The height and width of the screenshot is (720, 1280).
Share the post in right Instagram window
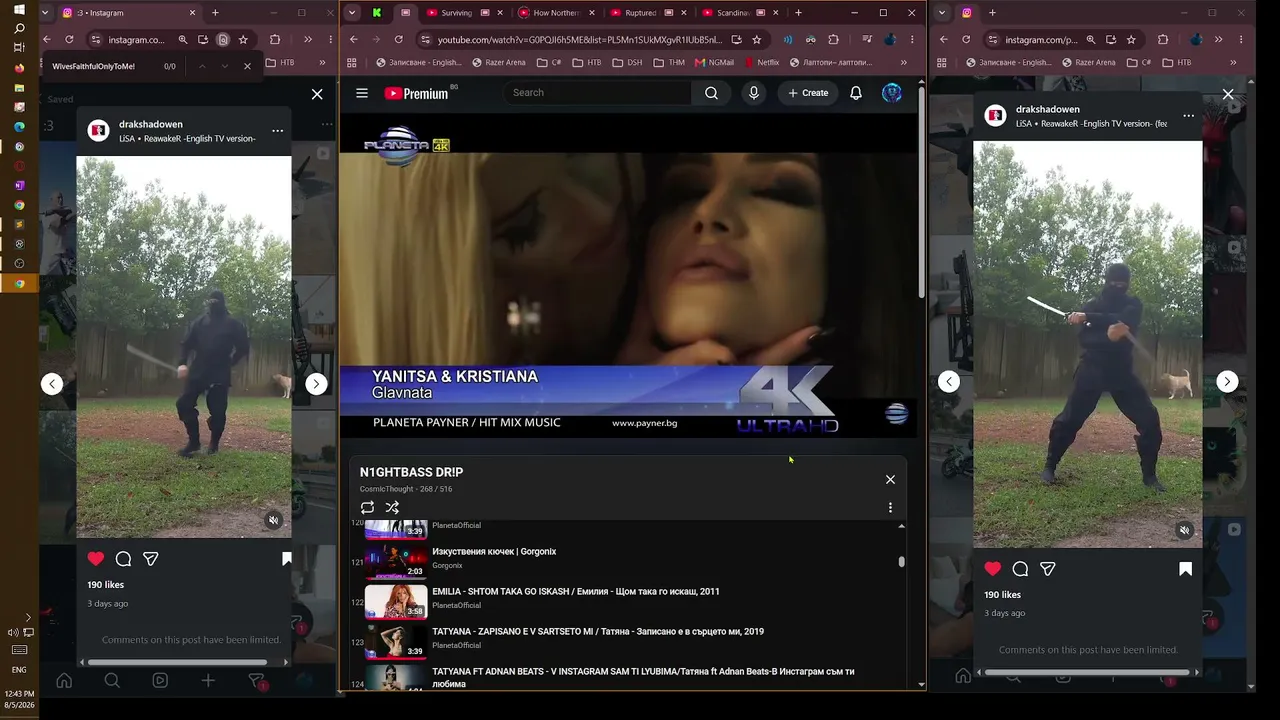[x=1048, y=569]
